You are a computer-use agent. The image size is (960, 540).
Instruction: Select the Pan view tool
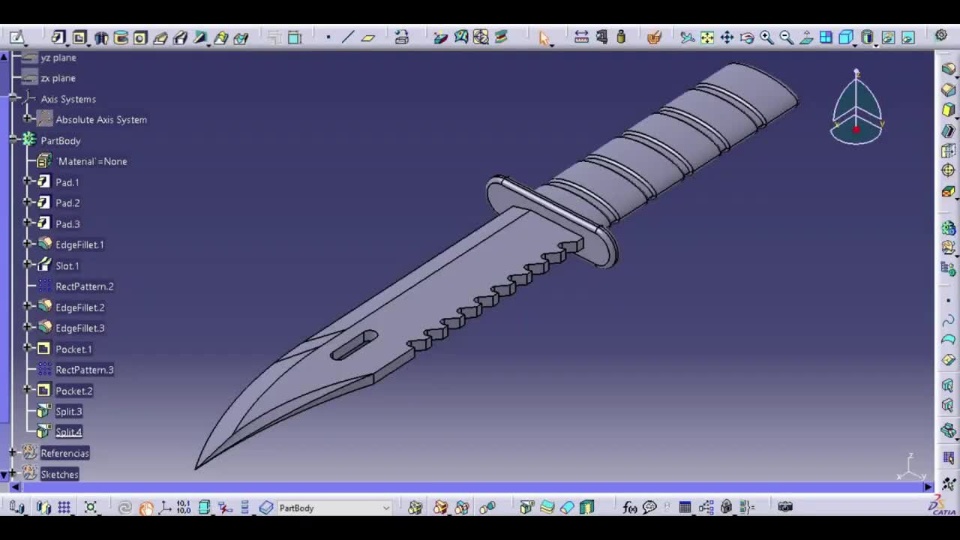[x=727, y=37]
